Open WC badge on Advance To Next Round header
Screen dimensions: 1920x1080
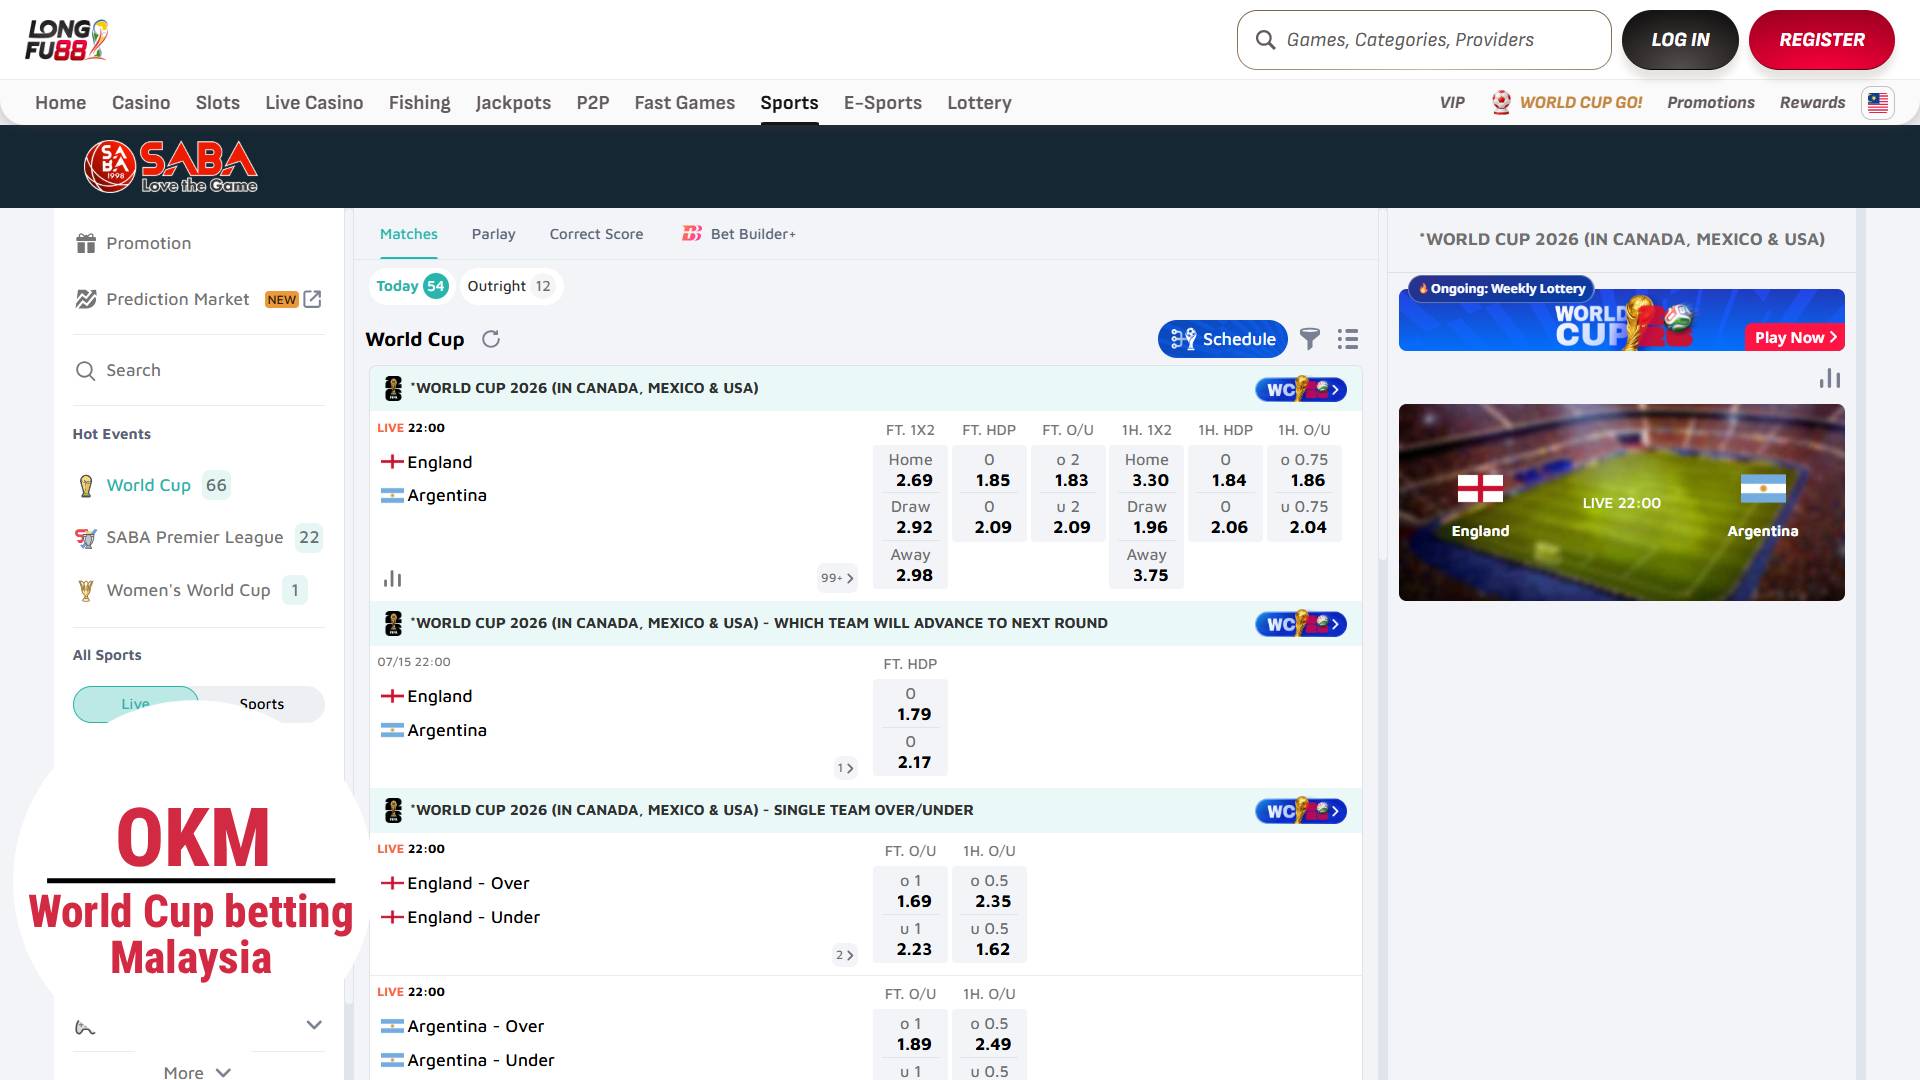click(x=1301, y=624)
